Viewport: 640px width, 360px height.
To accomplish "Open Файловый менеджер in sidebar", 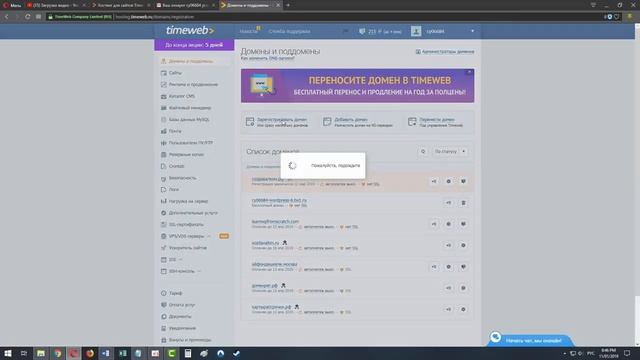I will [190, 108].
